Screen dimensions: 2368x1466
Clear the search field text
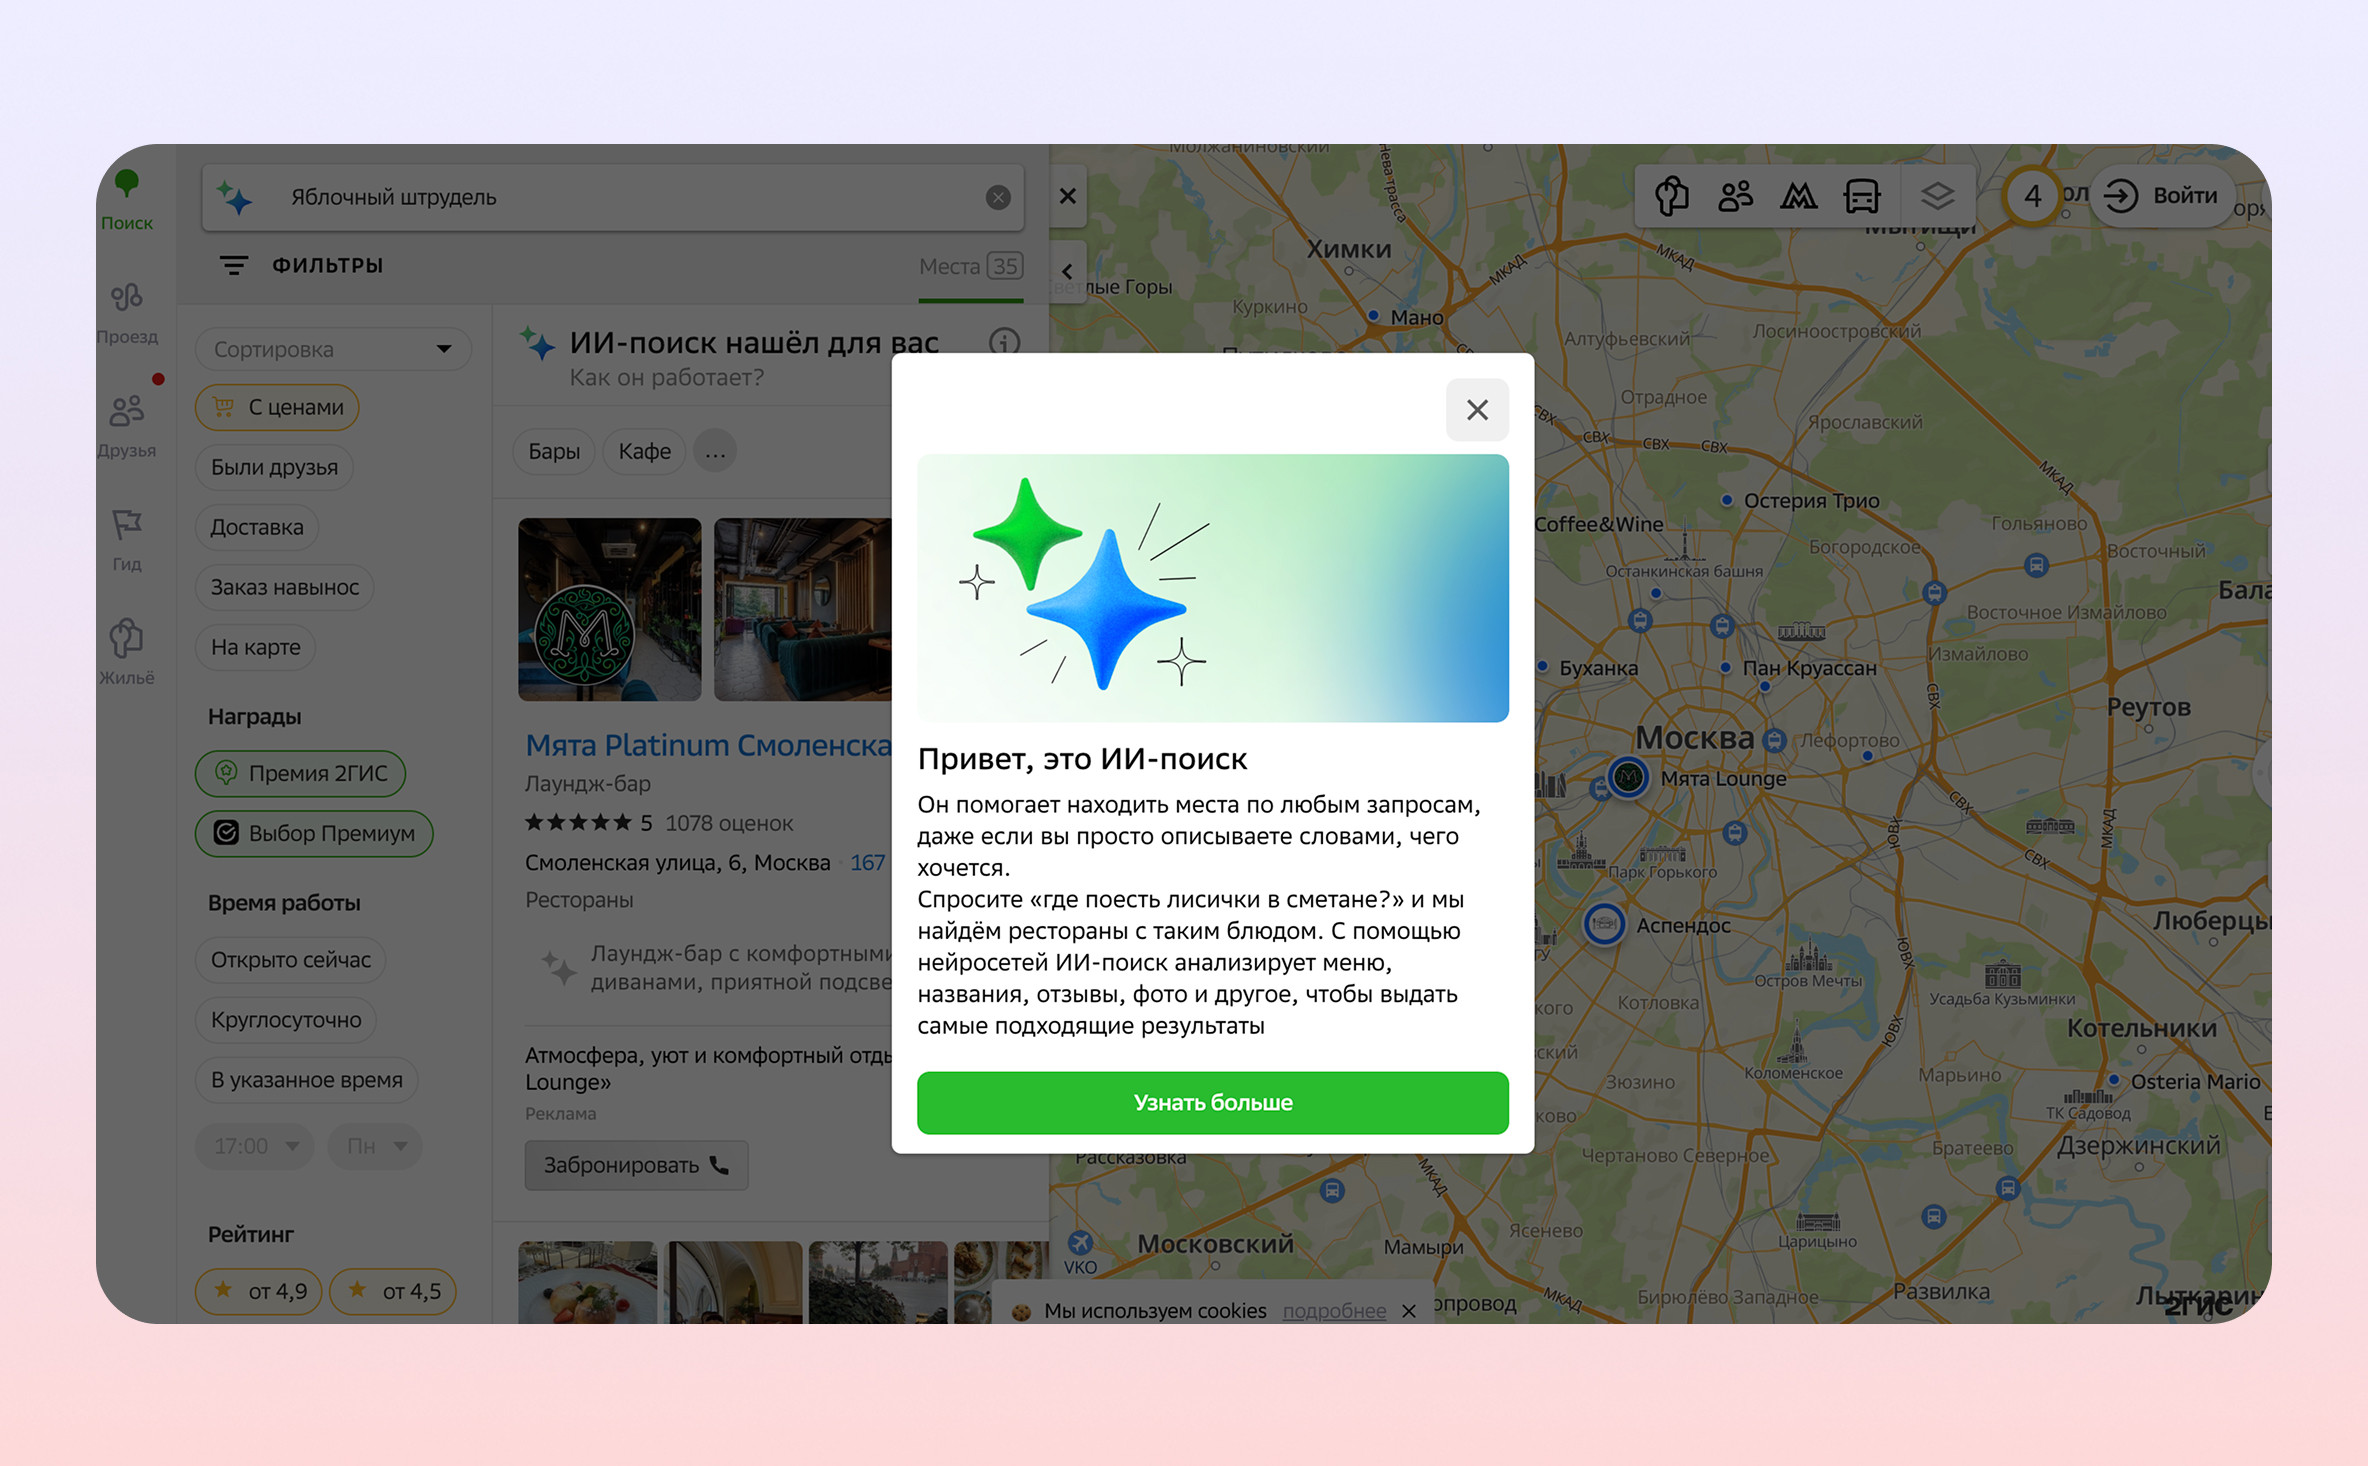(997, 198)
